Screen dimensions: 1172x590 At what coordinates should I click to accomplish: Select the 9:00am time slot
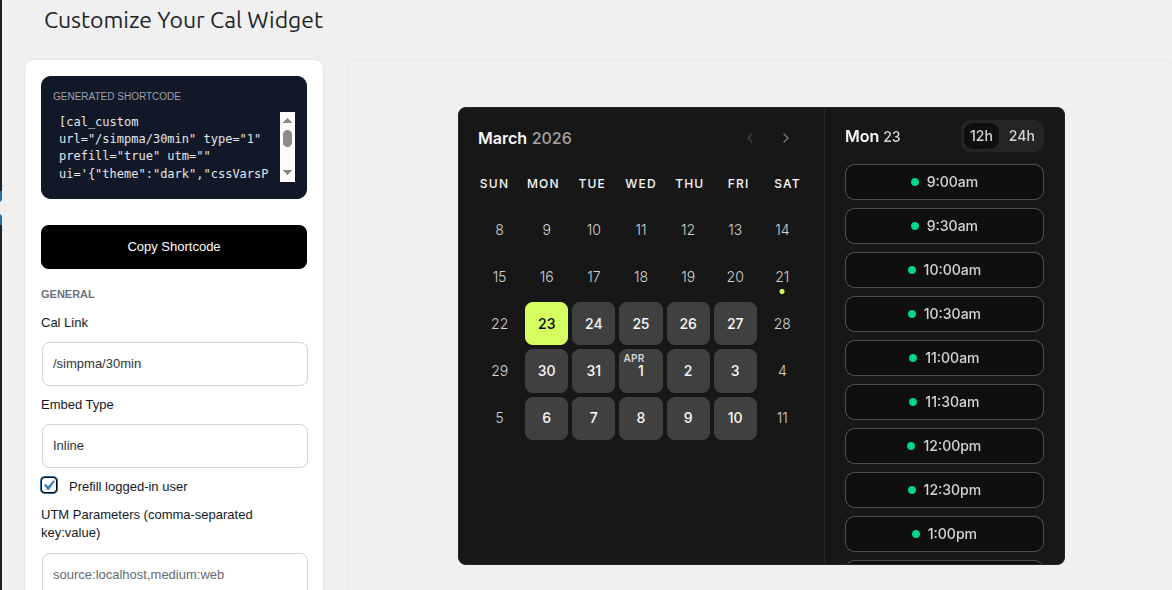[944, 182]
